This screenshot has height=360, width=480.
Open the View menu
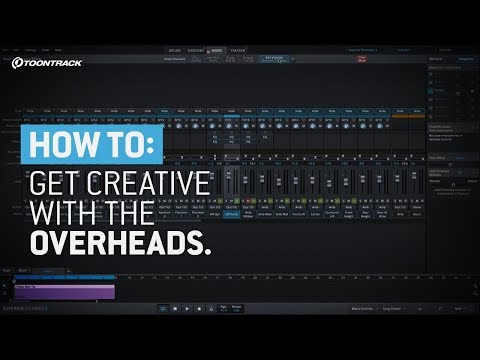(46, 50)
